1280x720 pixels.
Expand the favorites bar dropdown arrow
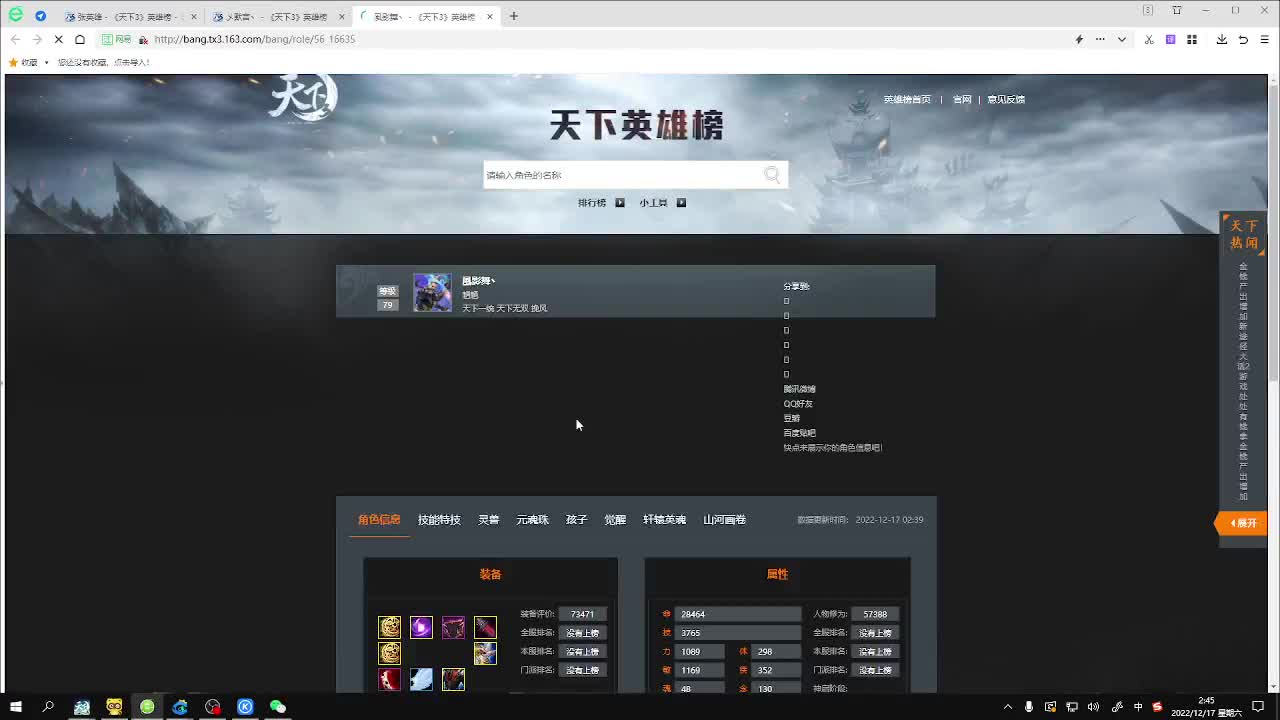tap(47, 62)
